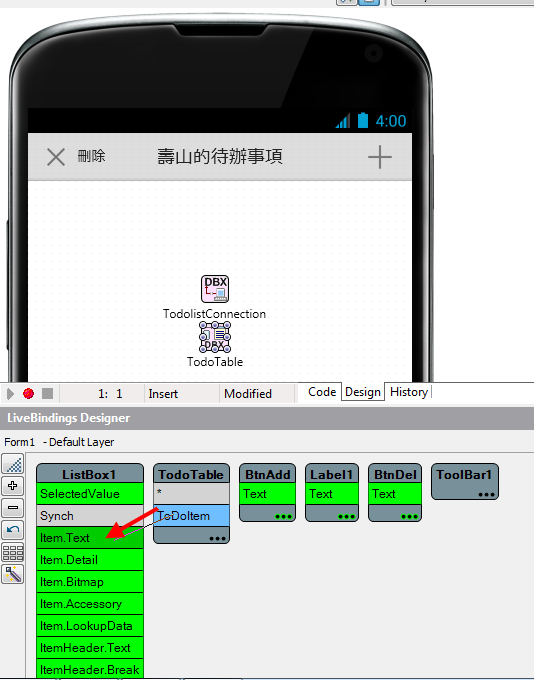Click Item.Accessory member in ListBox1
This screenshot has width=534, height=680.
pyautogui.click(x=90, y=604)
